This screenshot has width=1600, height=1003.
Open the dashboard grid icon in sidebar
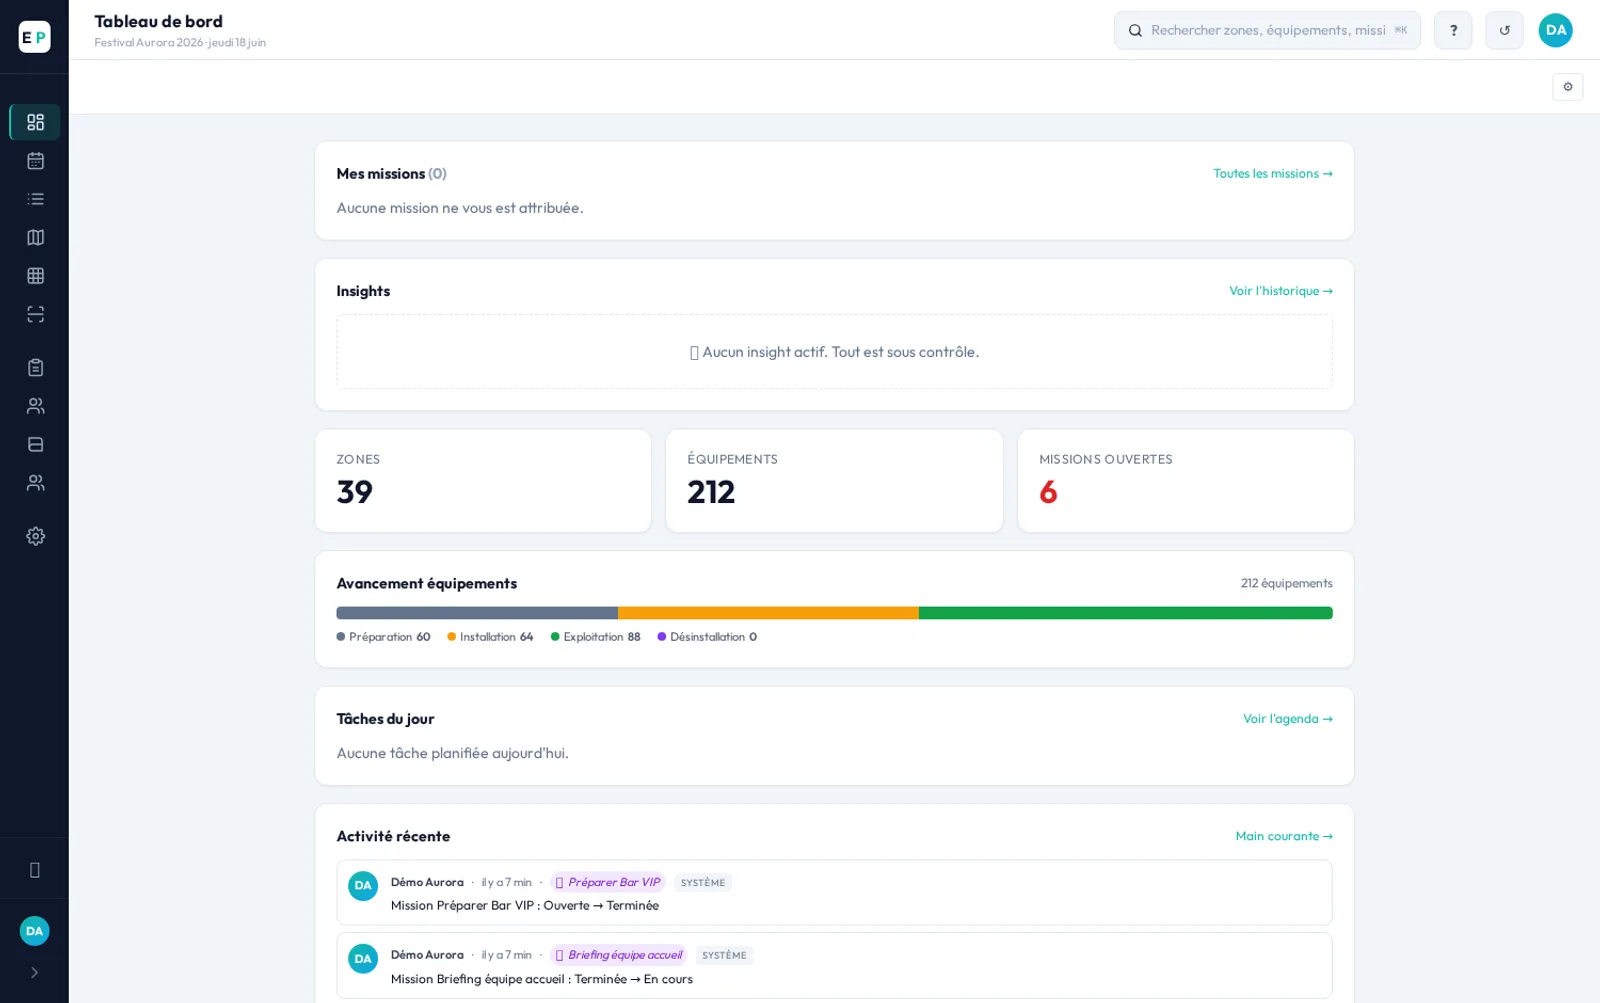point(35,122)
